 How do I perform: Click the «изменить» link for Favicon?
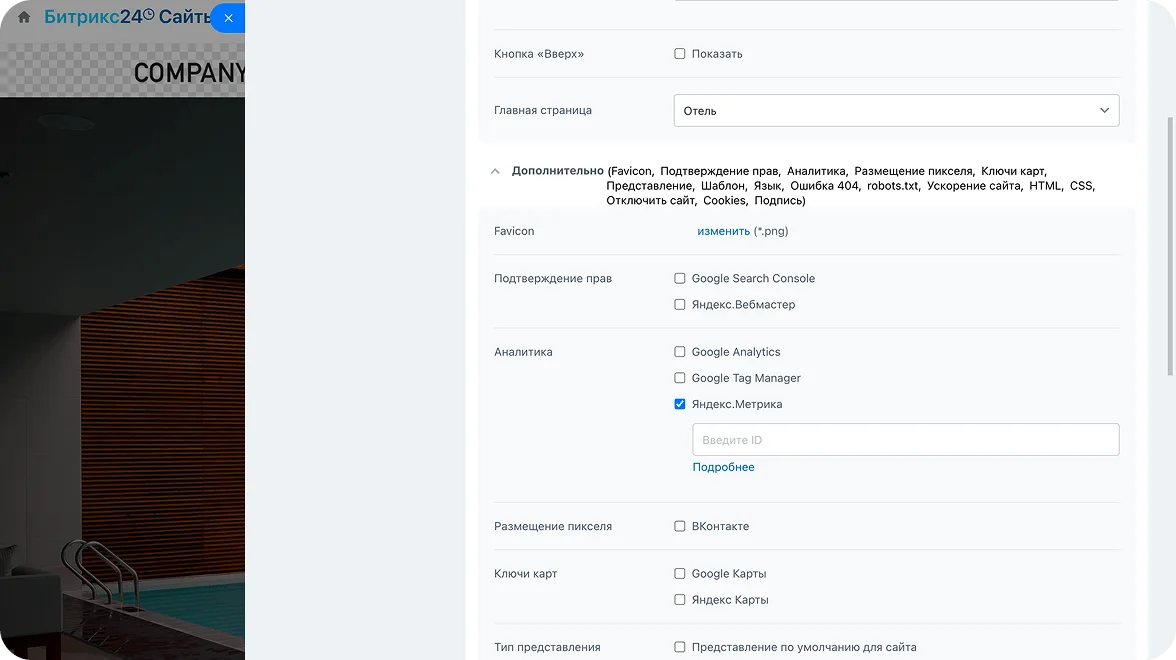(x=723, y=231)
